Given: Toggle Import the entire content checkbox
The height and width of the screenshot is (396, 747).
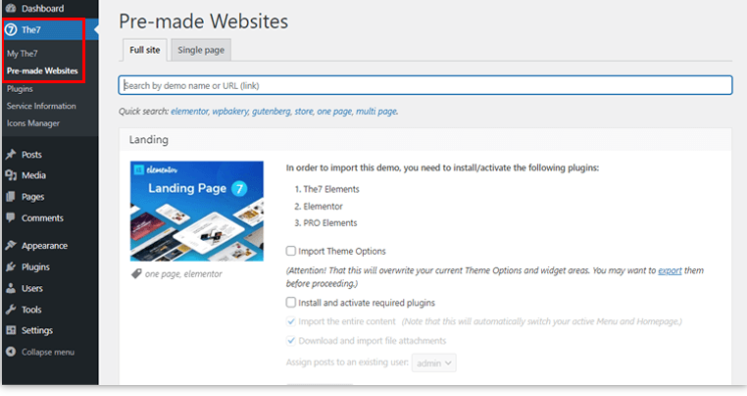Looking at the screenshot, I should (291, 321).
